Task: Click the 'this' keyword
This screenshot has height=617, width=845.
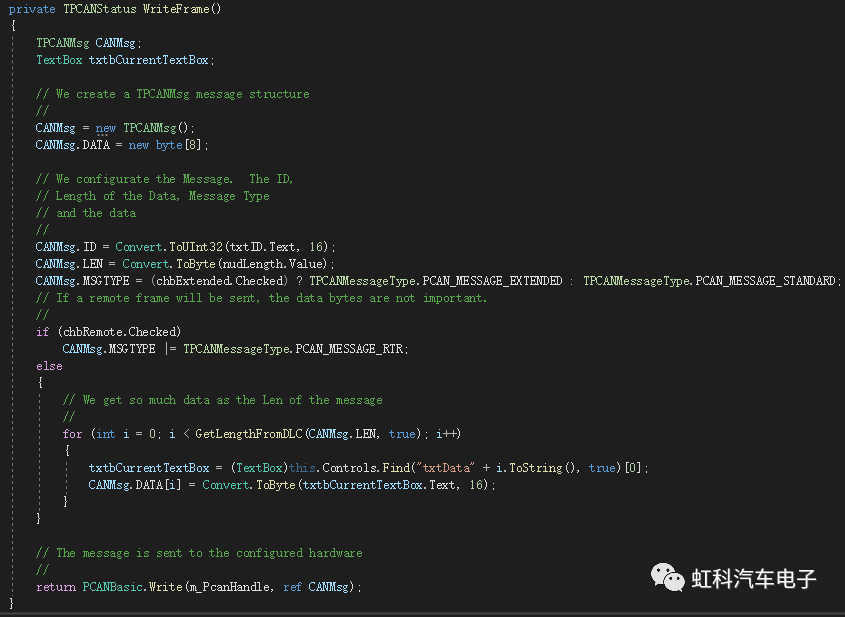Action: (302, 468)
